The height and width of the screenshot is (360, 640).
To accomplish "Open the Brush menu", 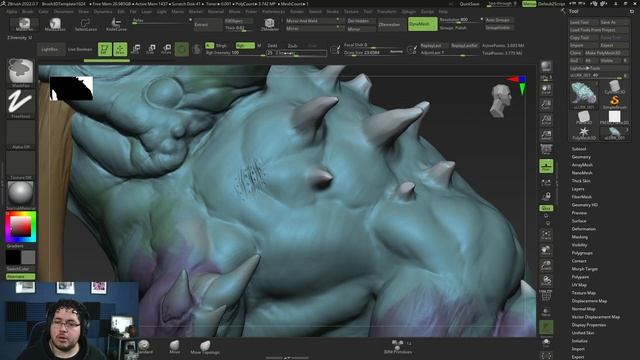I will (x=28, y=11).
